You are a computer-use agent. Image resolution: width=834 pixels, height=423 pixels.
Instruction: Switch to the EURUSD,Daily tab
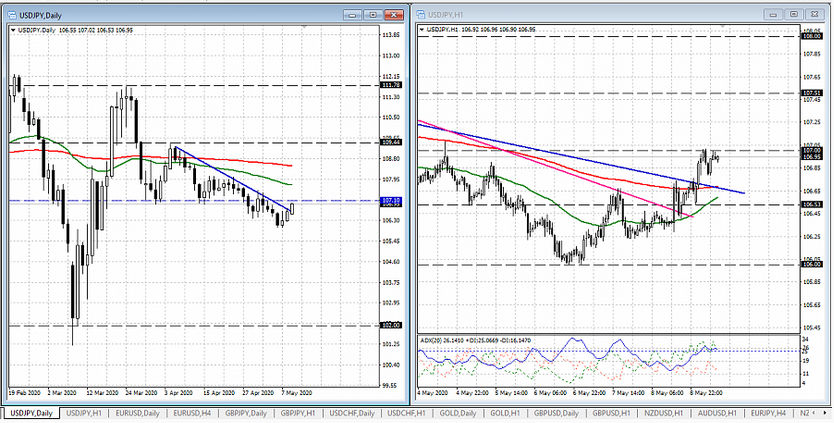coord(136,413)
